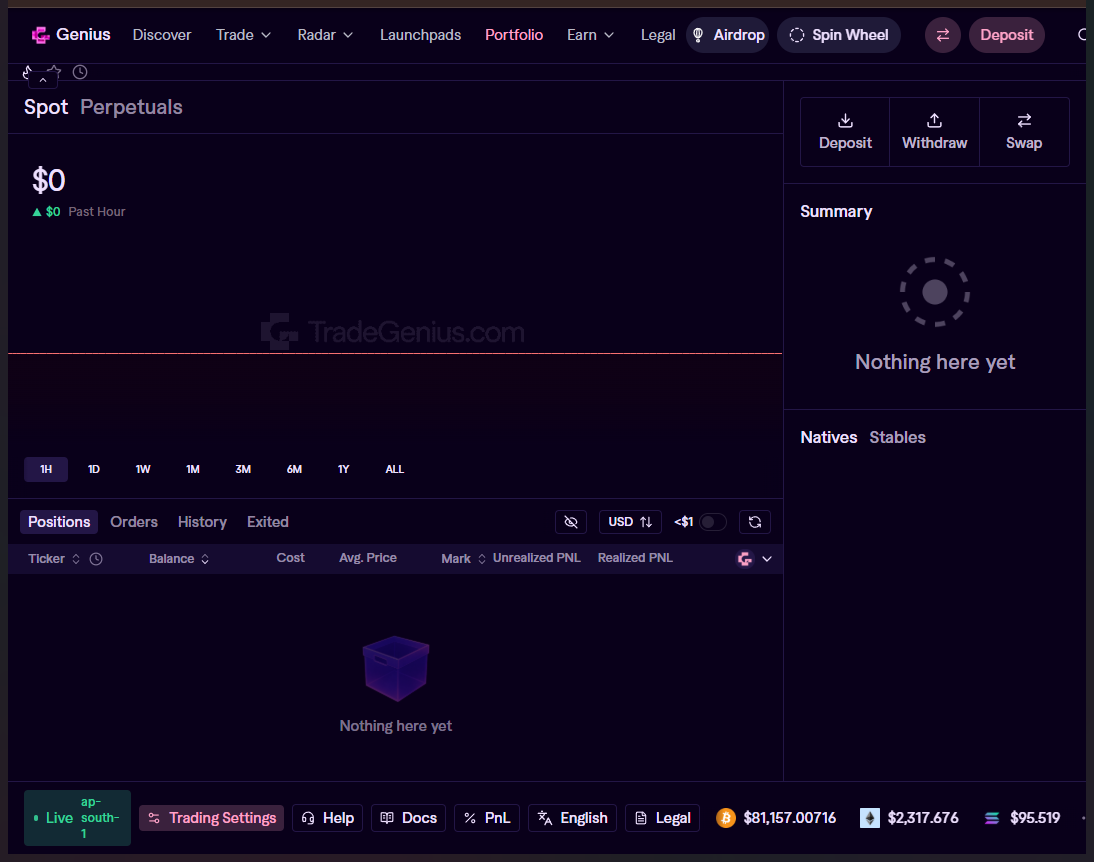Expand the Trade menu dropdown

(243, 35)
